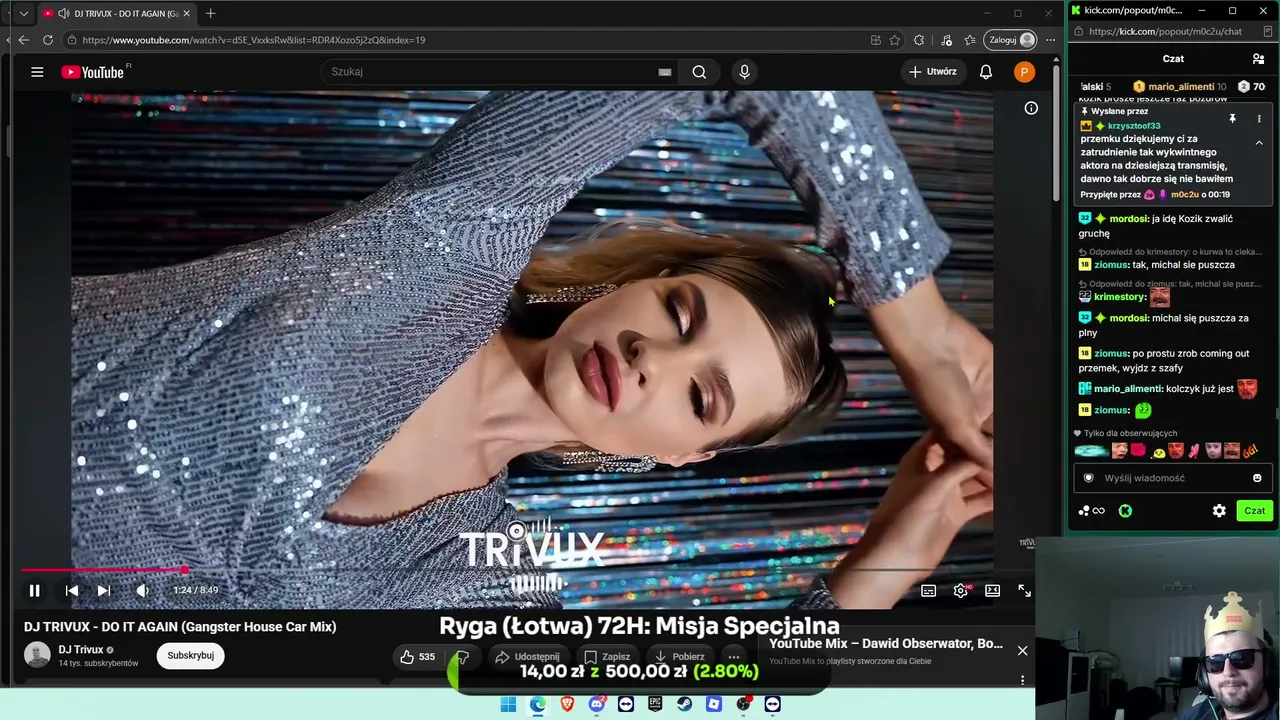Open Microsoft Edge from taskbar
The height and width of the screenshot is (720, 1280).
pos(538,705)
